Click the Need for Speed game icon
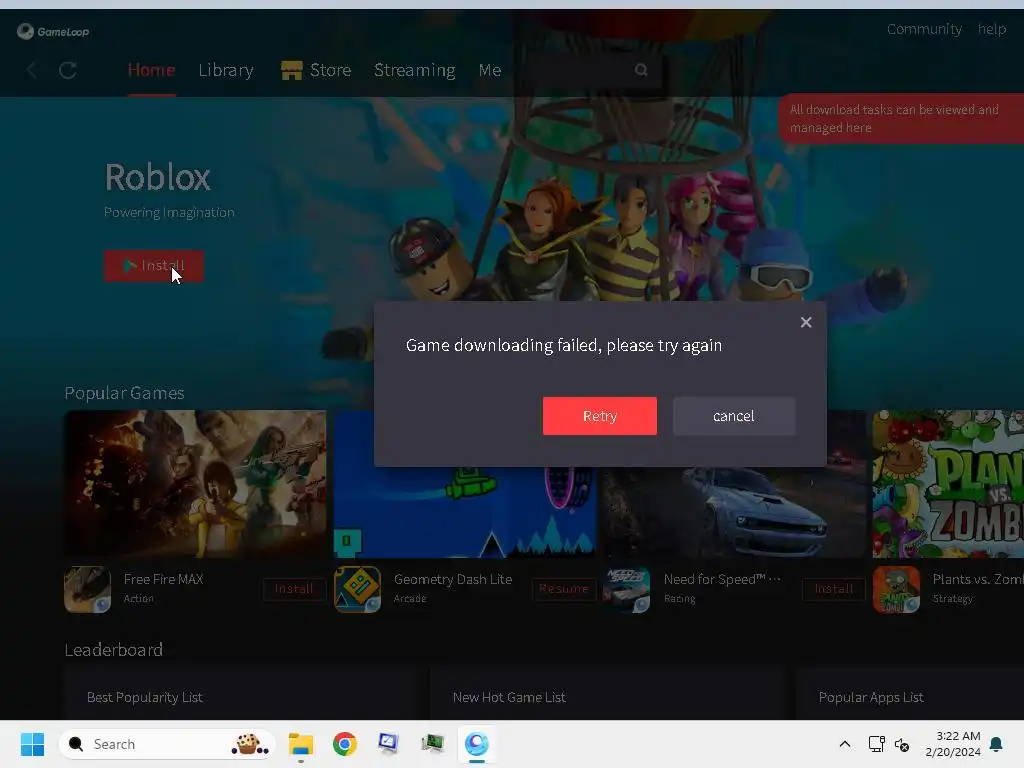 pyautogui.click(x=627, y=589)
